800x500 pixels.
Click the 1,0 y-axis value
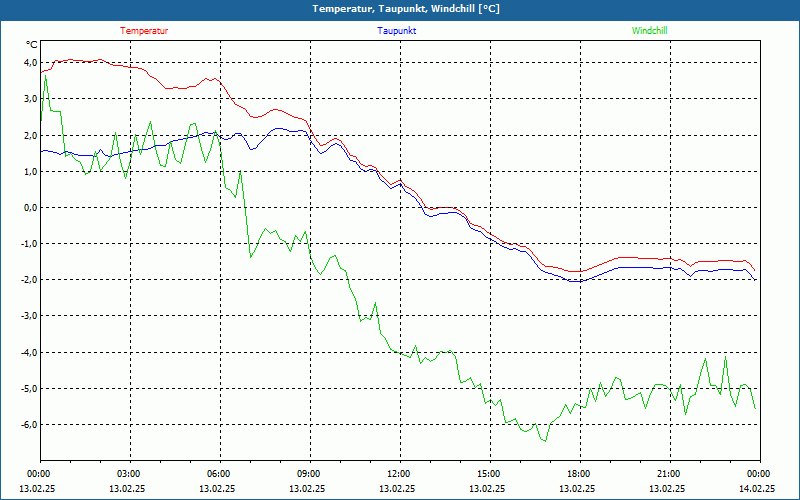32,171
